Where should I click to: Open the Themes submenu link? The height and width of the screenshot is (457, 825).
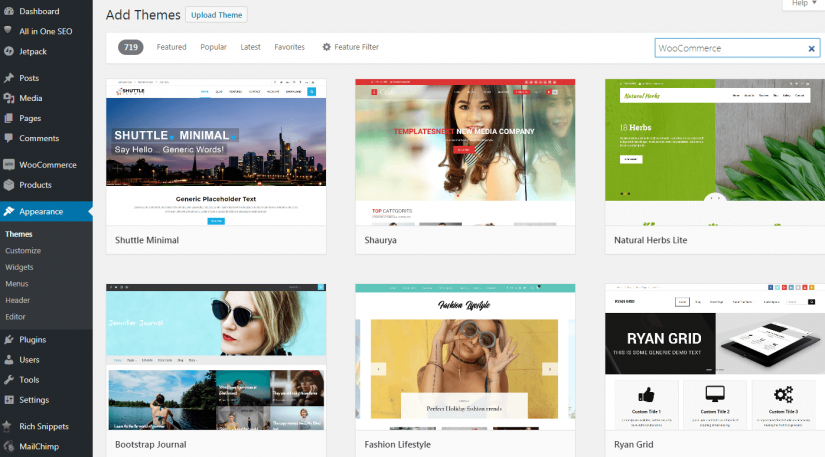click(18, 234)
